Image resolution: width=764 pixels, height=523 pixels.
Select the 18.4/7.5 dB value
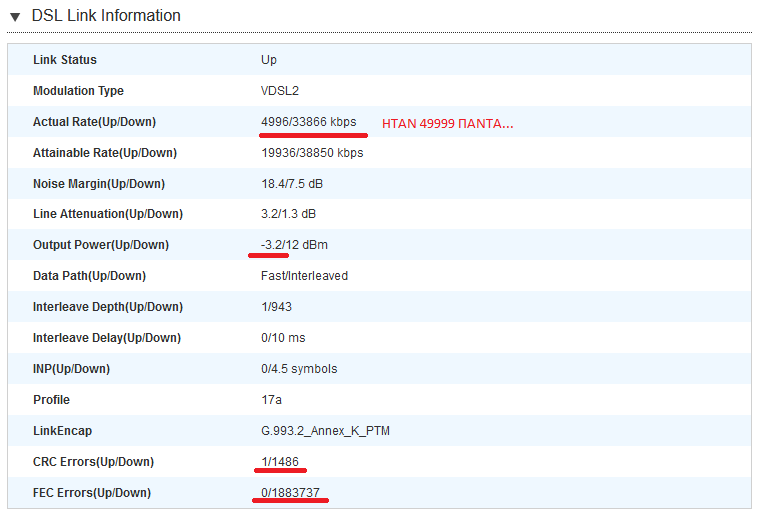pos(292,184)
